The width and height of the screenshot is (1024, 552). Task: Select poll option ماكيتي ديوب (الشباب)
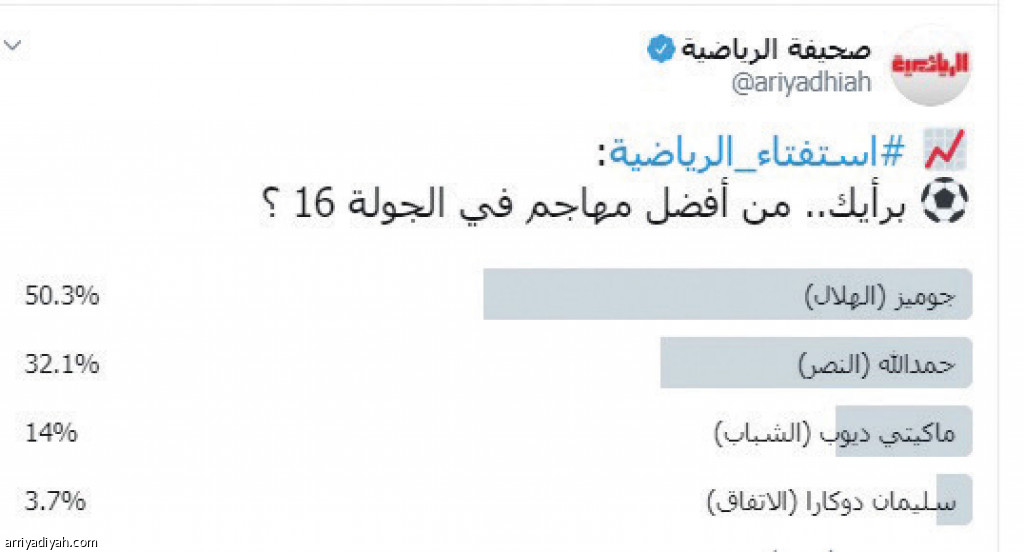pos(835,432)
